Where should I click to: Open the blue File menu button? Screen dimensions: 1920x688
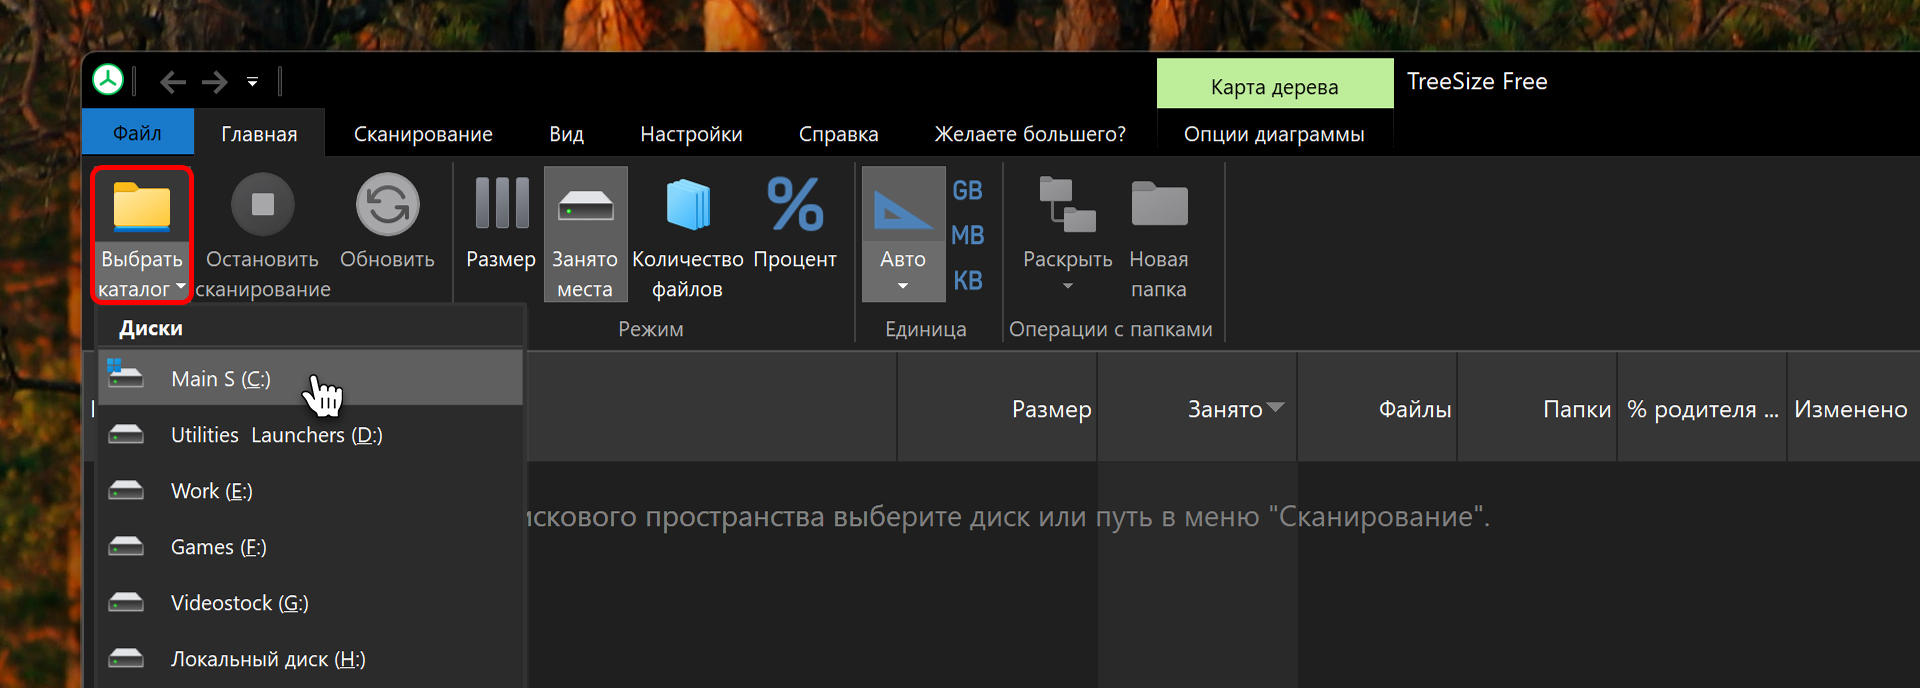coord(137,134)
